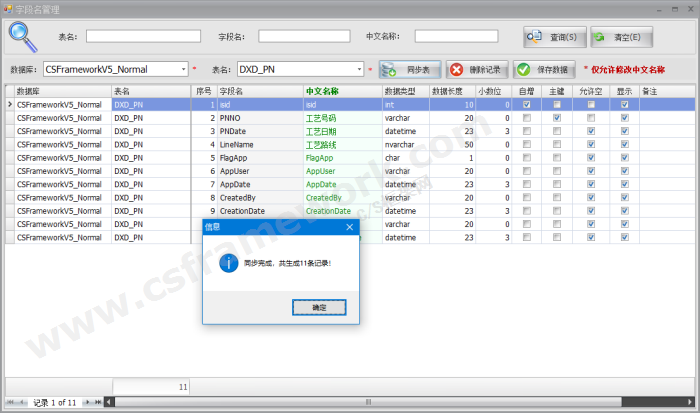This screenshot has width=700, height=413.
Task: Click the top 字段名 search input field
Action: click(304, 37)
